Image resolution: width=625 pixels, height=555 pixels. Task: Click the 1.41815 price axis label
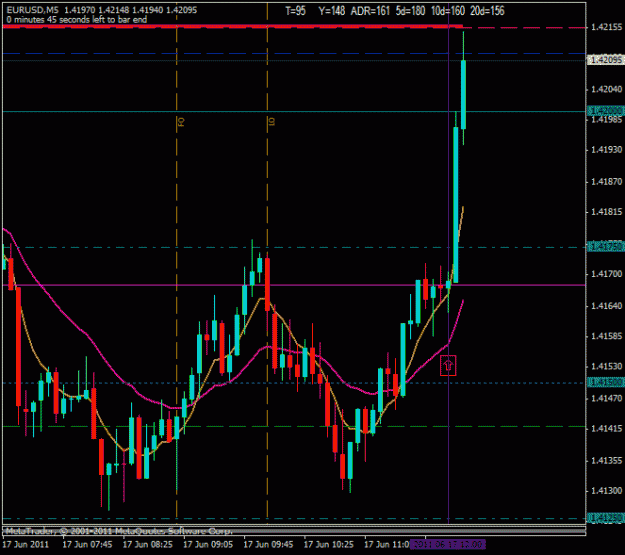coord(606,212)
